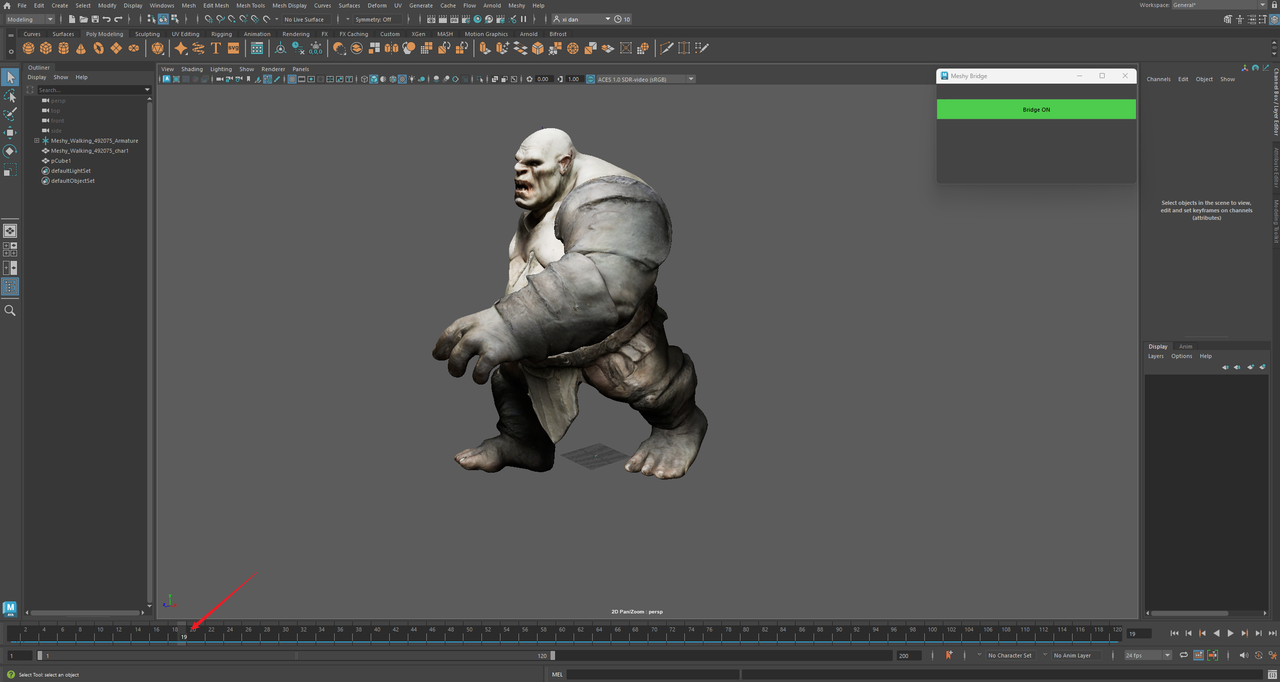Click the Undo arrow icon
This screenshot has width=1280, height=682.
pos(107,19)
